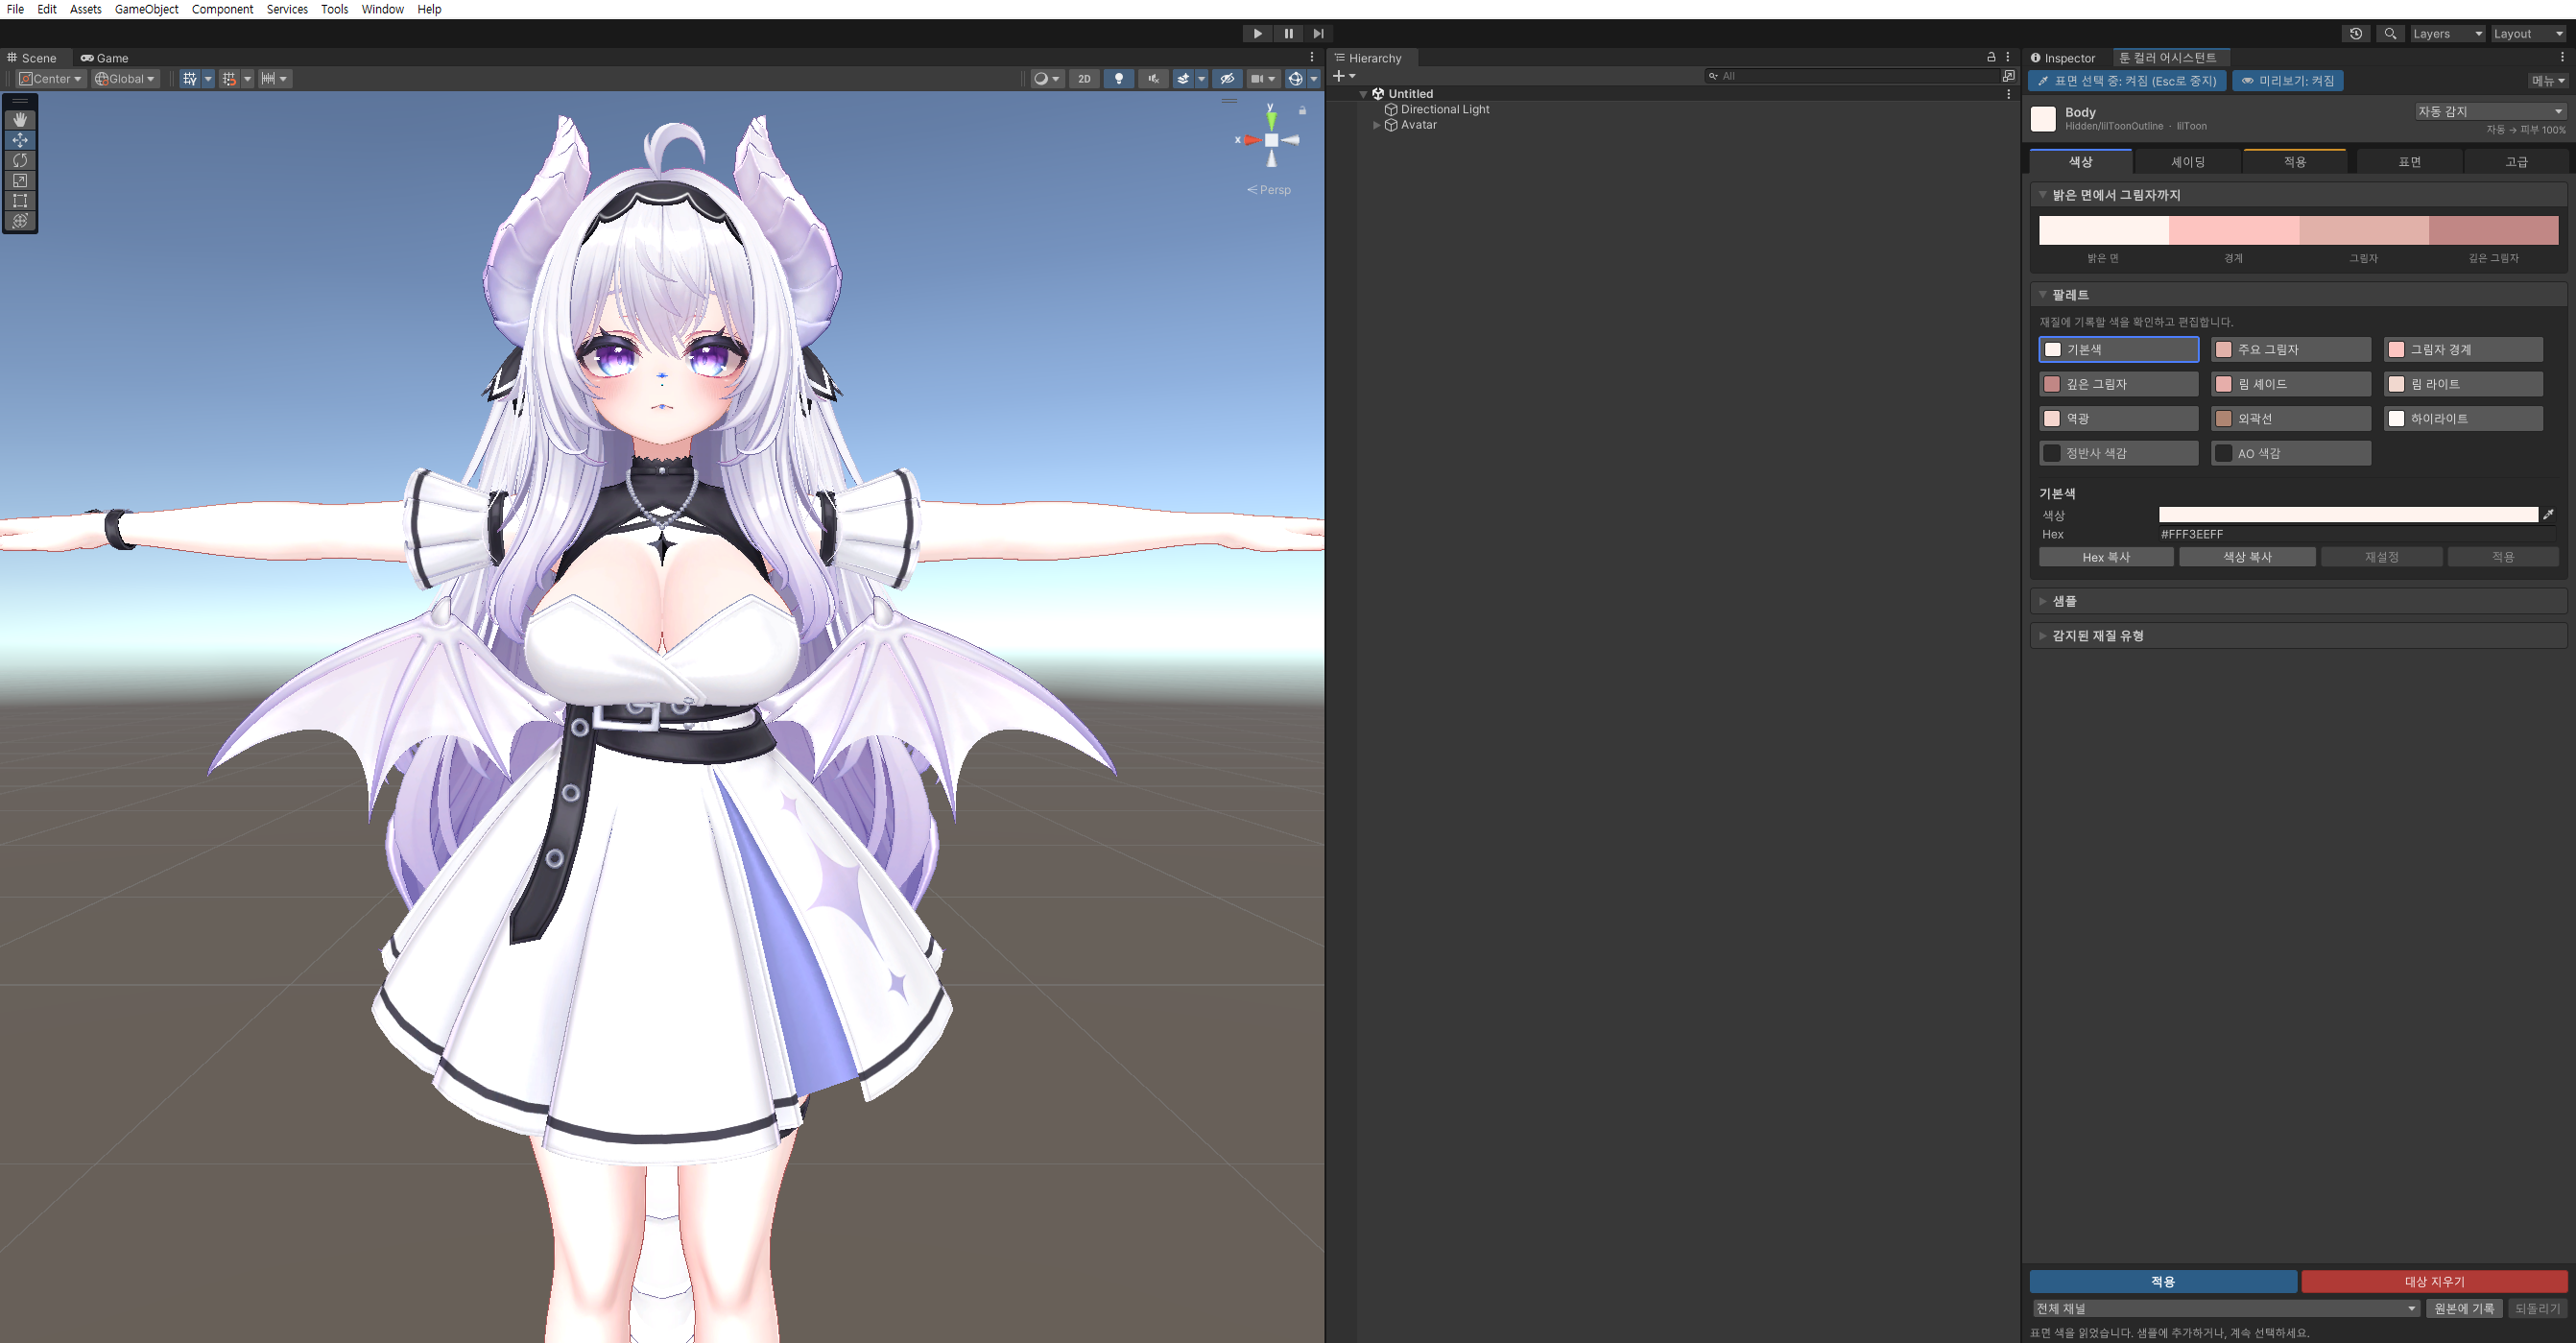The image size is (2576, 1343).
Task: Toggle 미리보기 preview button
Action: click(2288, 81)
